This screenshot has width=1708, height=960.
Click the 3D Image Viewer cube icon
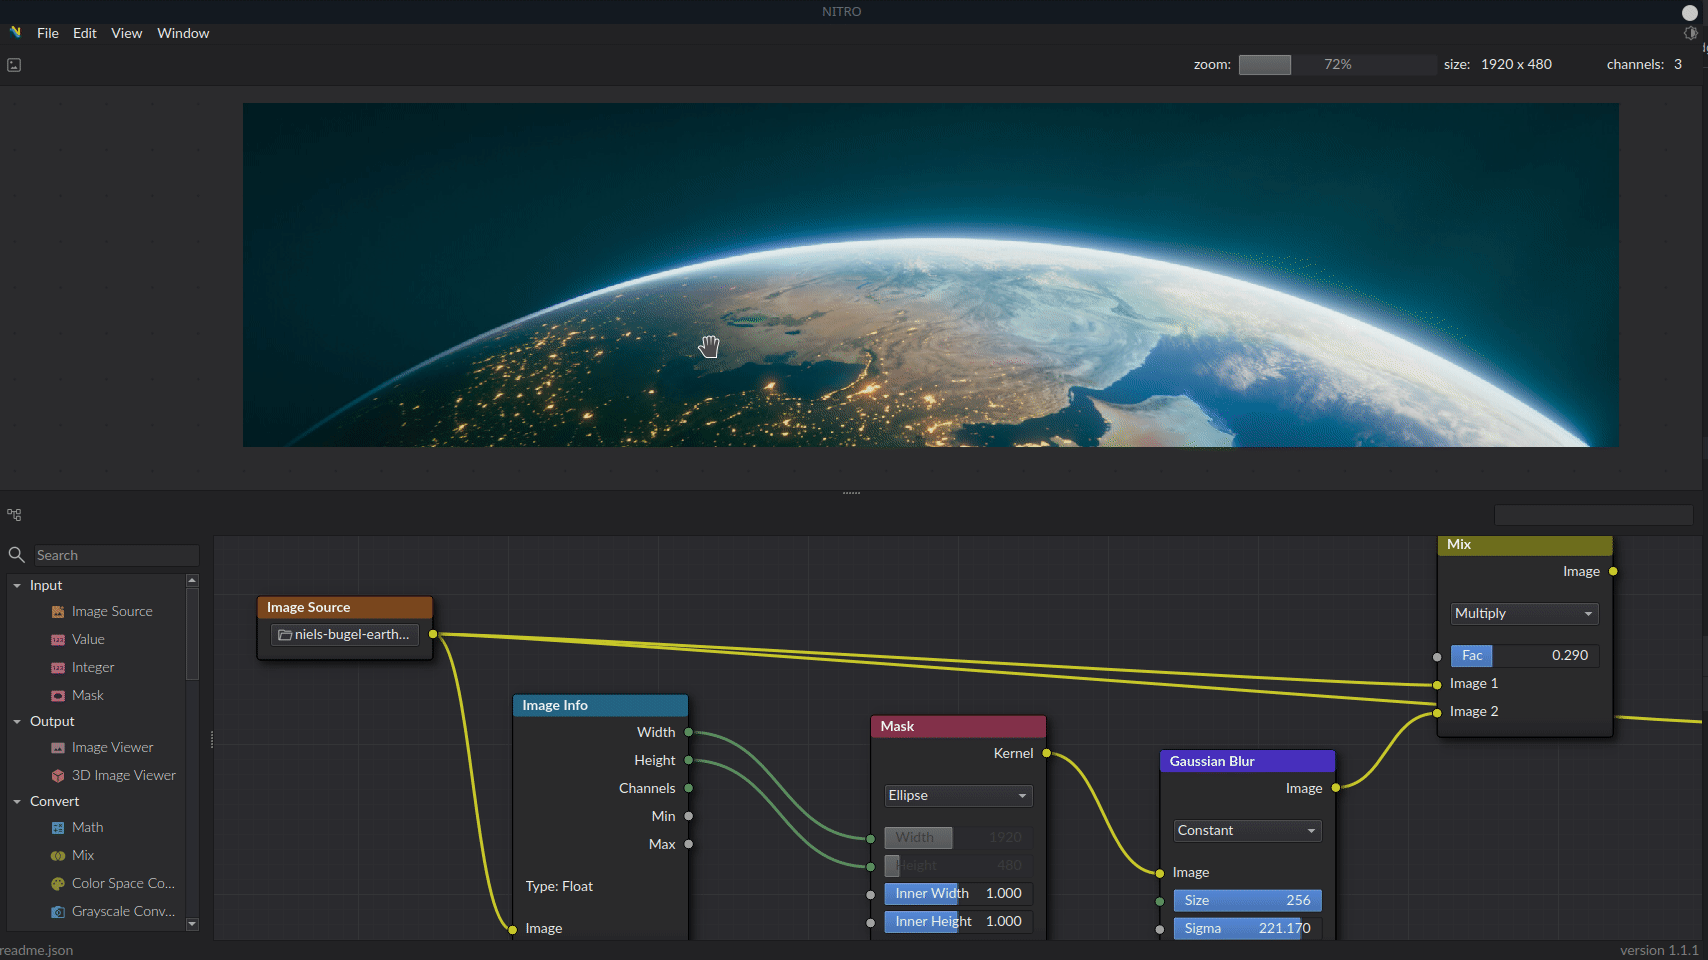point(58,775)
